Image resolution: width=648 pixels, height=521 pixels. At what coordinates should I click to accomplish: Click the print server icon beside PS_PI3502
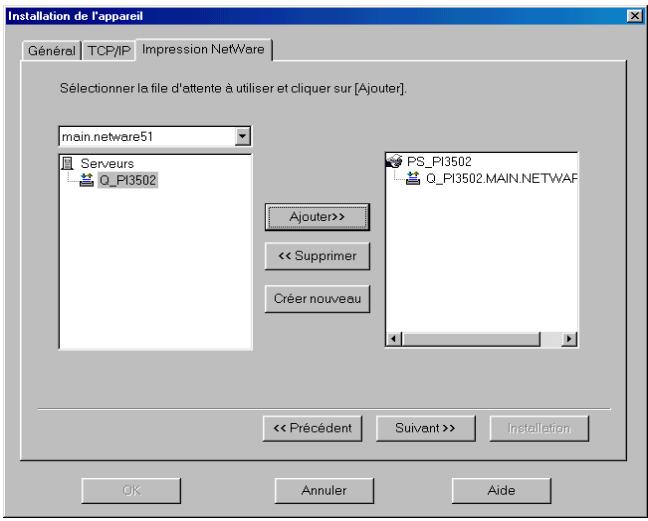pos(394,161)
